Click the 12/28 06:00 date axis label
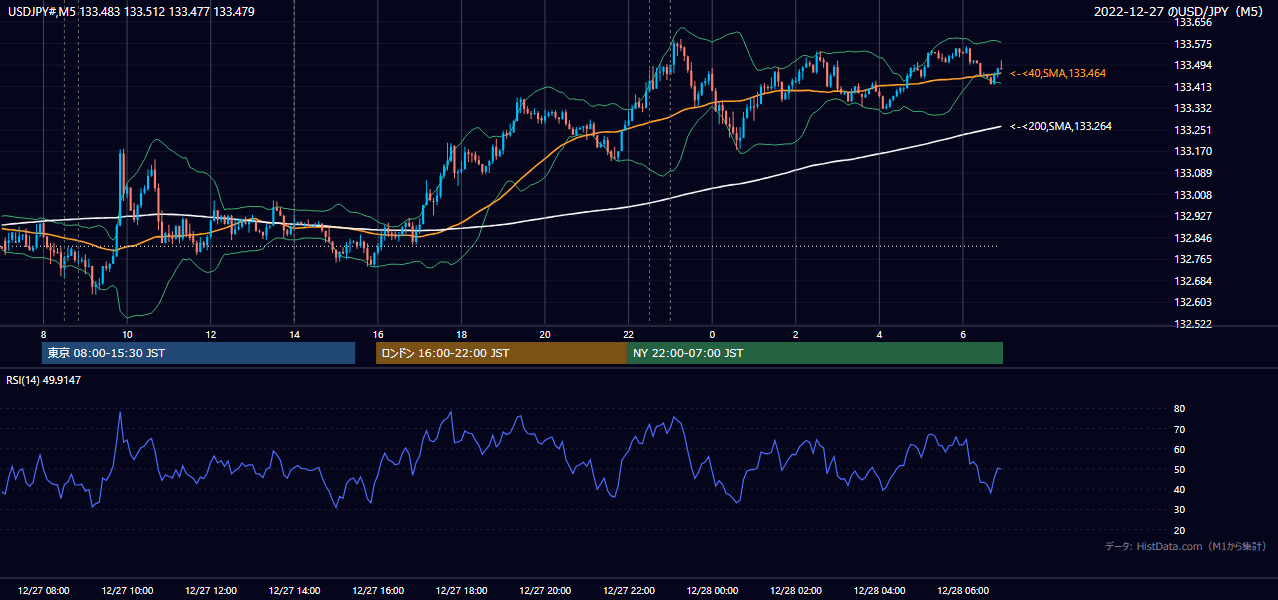 963,591
